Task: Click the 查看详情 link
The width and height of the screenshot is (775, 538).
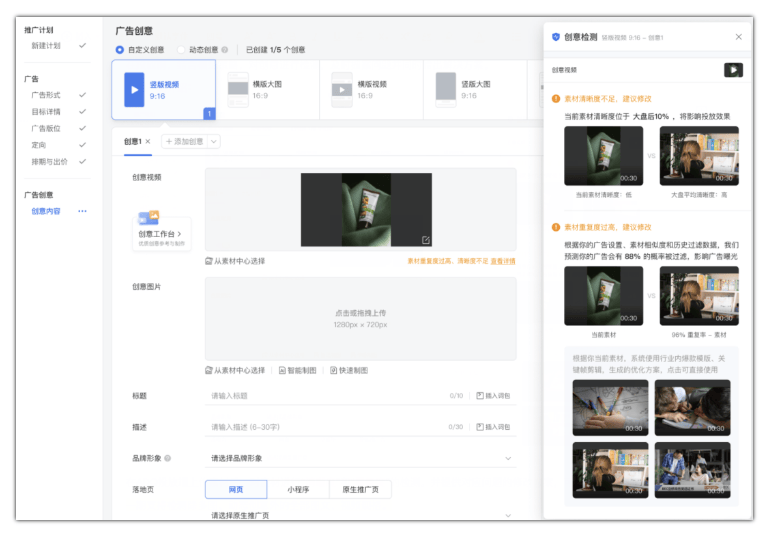Action: 503,261
